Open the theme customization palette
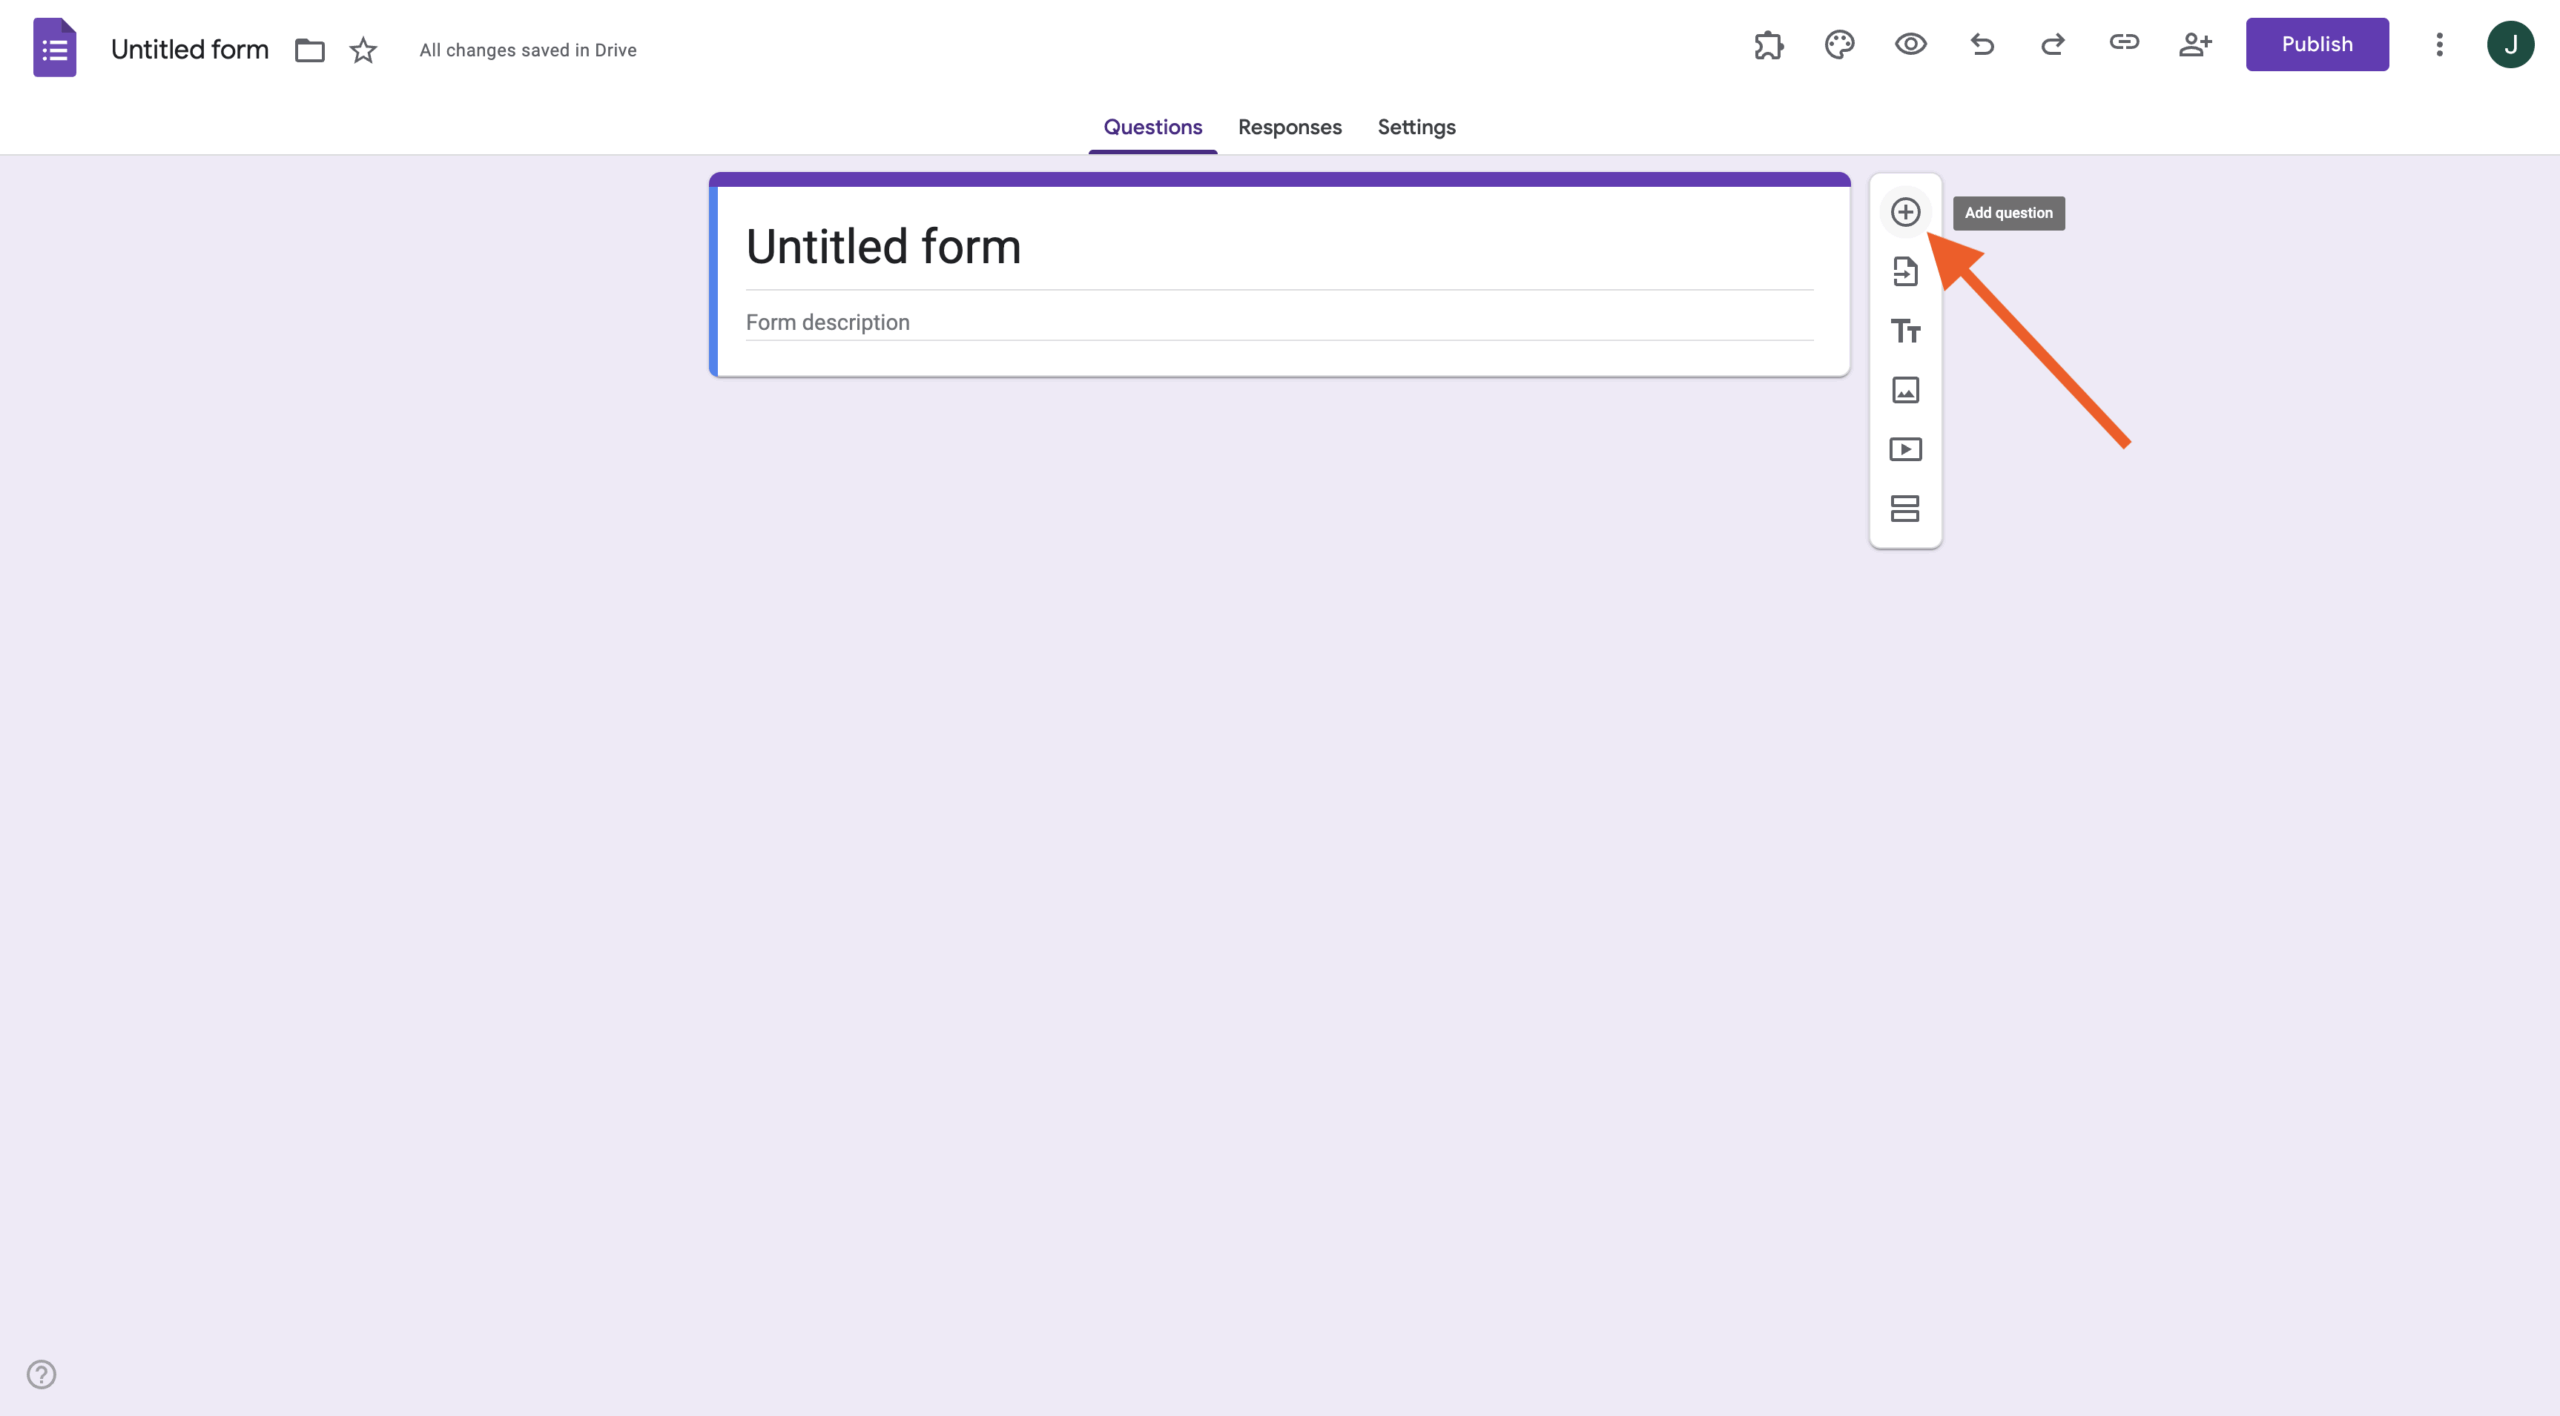Image resolution: width=2560 pixels, height=1416 pixels. coord(1839,44)
